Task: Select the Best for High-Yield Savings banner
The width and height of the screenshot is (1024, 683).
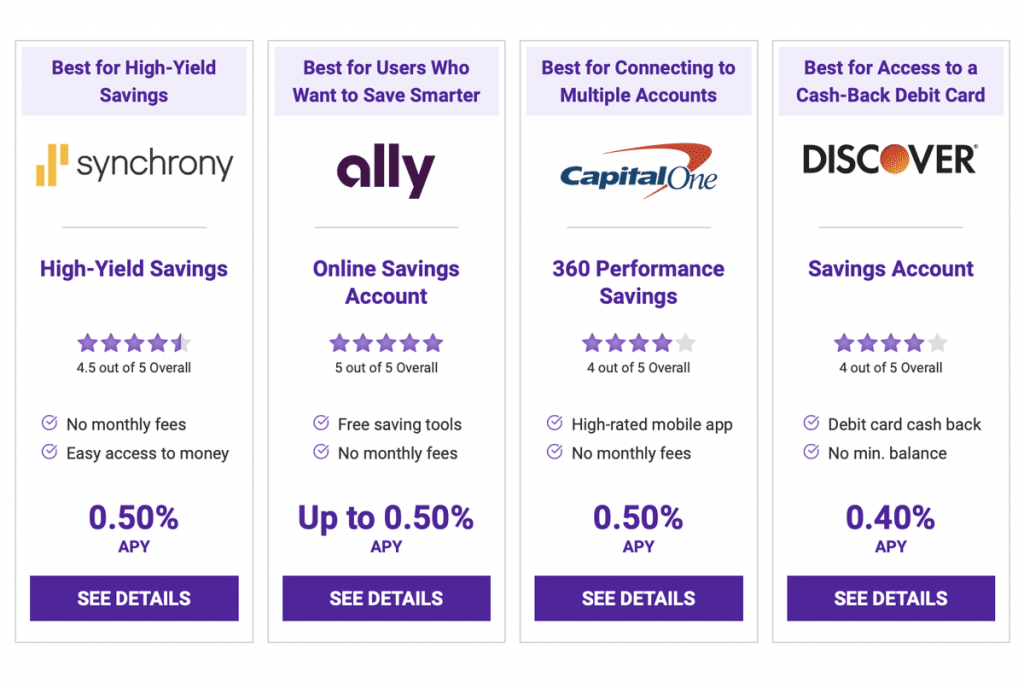Action: click(134, 81)
